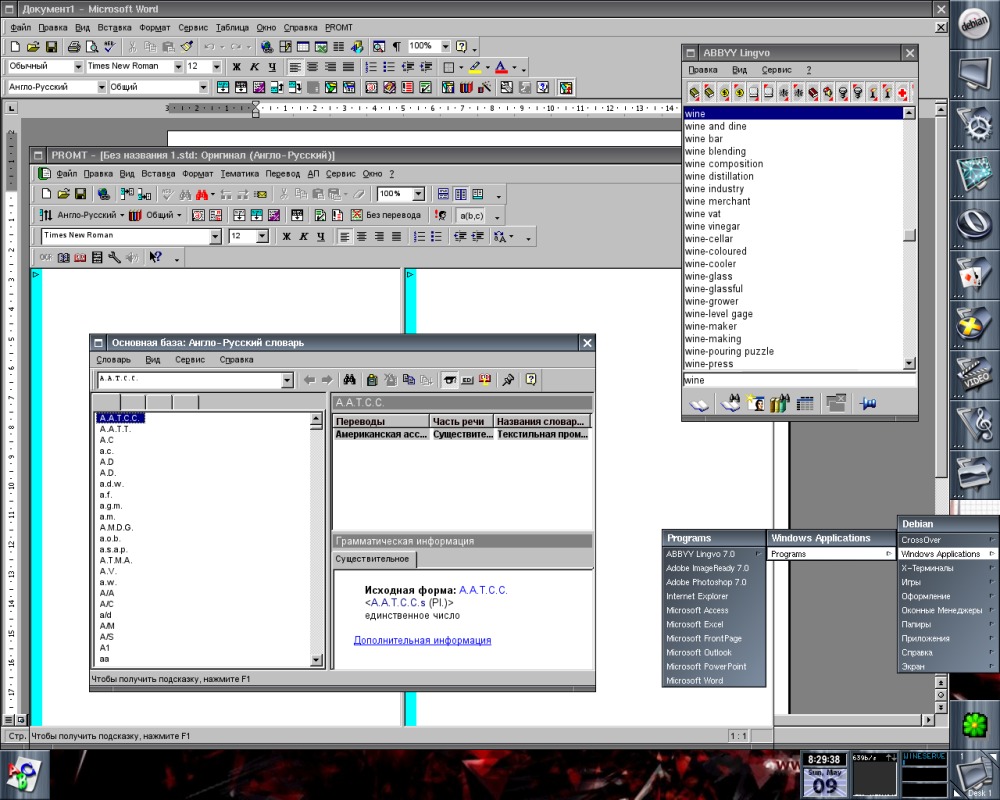Screen dimensions: 1000x800
Task: Toggle underline Ч in Word formatting toolbar
Action: pyautogui.click(x=272, y=67)
